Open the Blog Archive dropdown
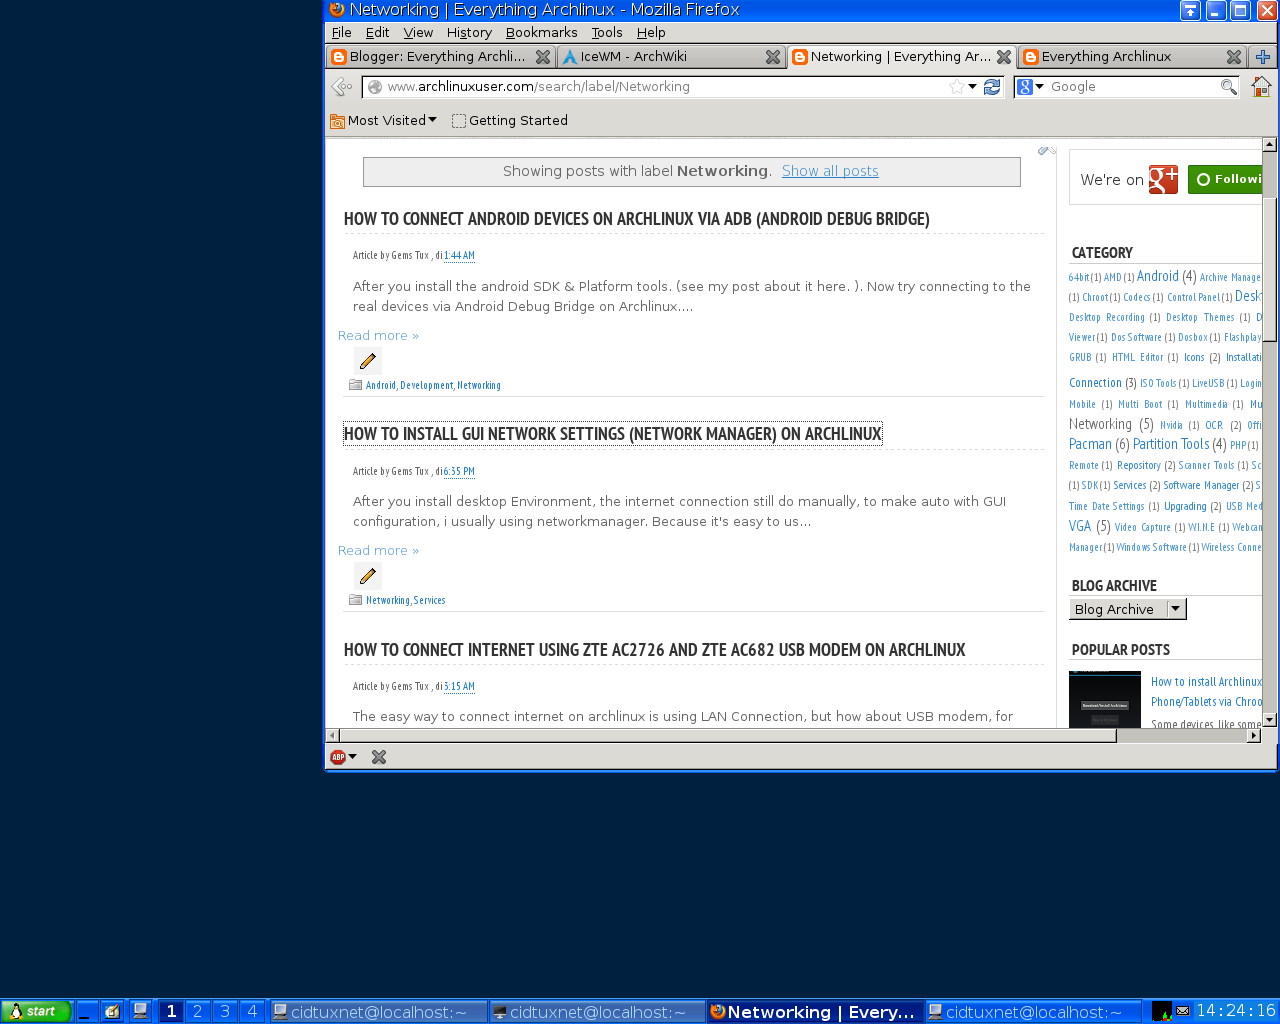The height and width of the screenshot is (1024, 1280). click(x=1127, y=609)
